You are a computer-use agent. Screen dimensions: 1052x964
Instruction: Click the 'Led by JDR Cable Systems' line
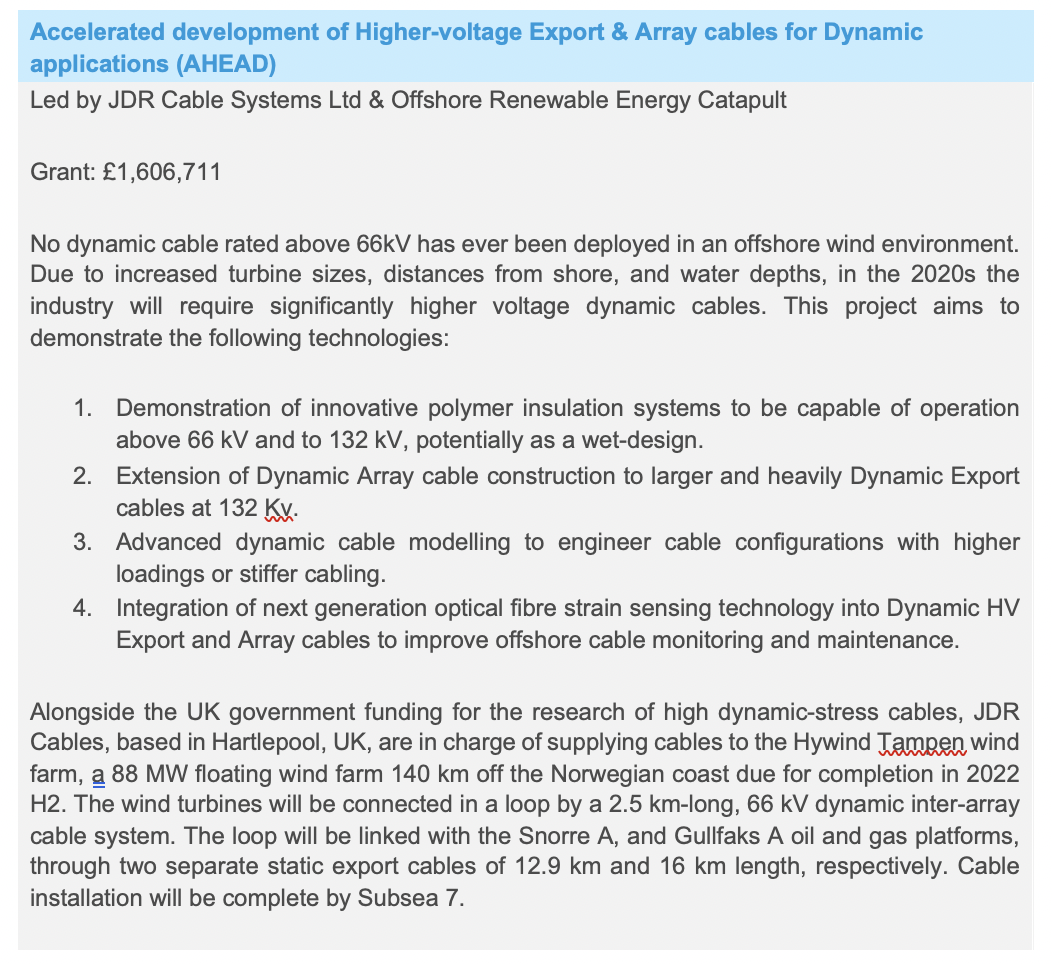point(408,101)
